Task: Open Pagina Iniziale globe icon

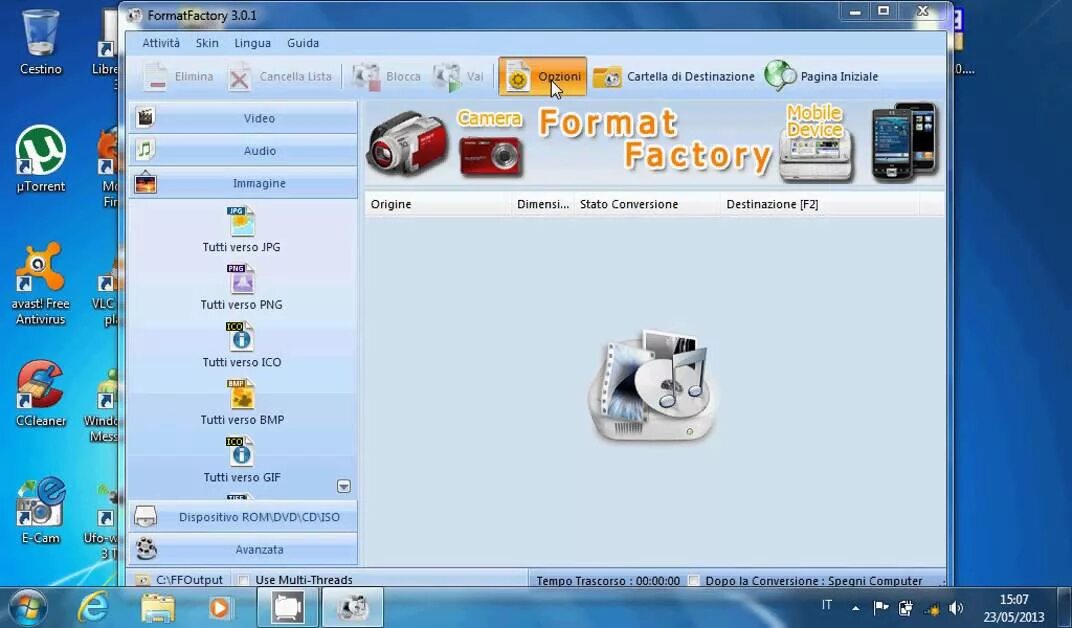Action: (780, 76)
